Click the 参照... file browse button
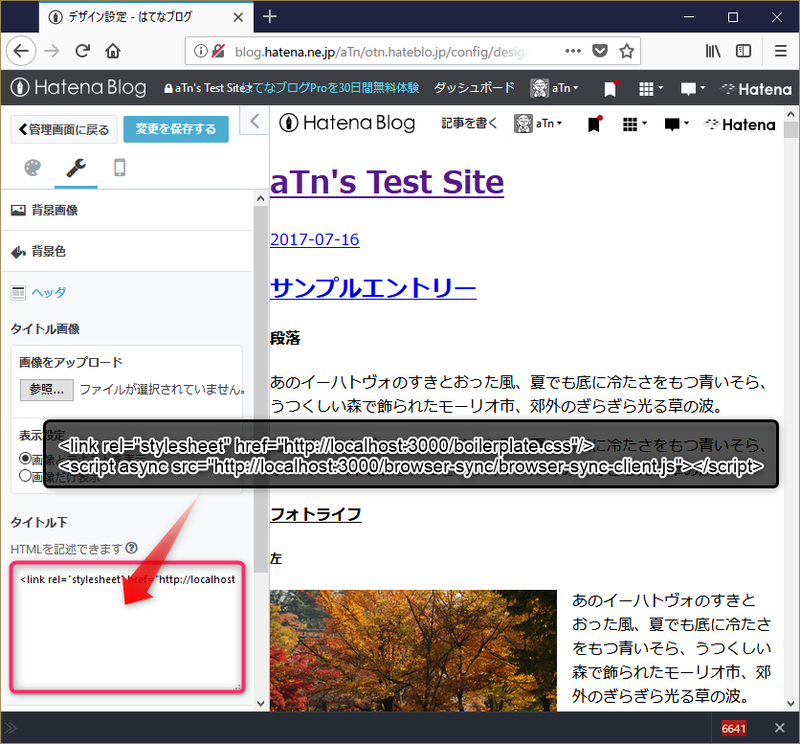 pyautogui.click(x=46, y=389)
